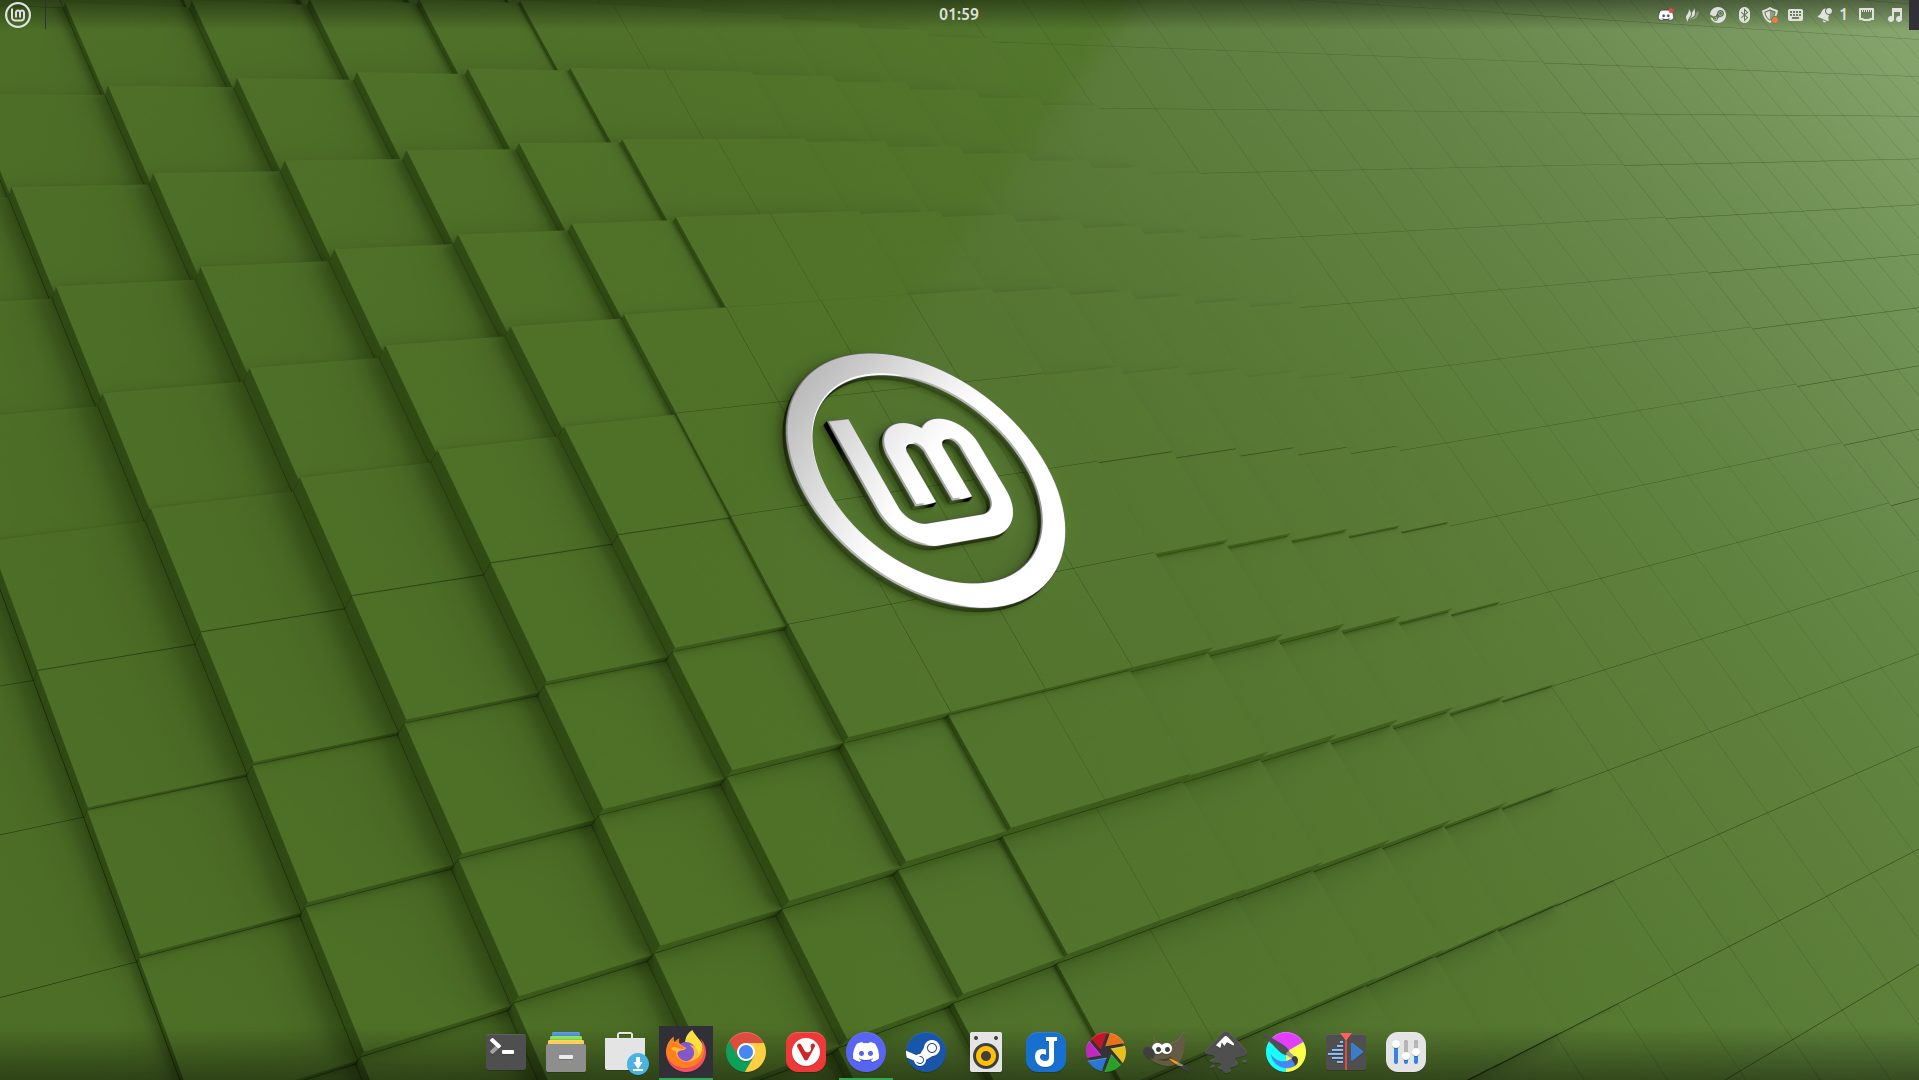Launch the blue J music app
The height and width of the screenshot is (1080, 1919).
1046,1052
